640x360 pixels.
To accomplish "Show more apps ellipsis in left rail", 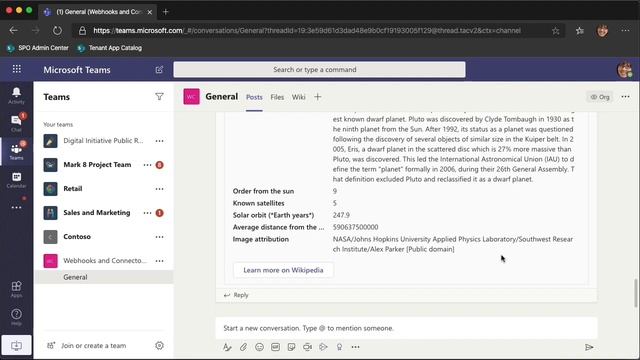I will (x=16, y=207).
